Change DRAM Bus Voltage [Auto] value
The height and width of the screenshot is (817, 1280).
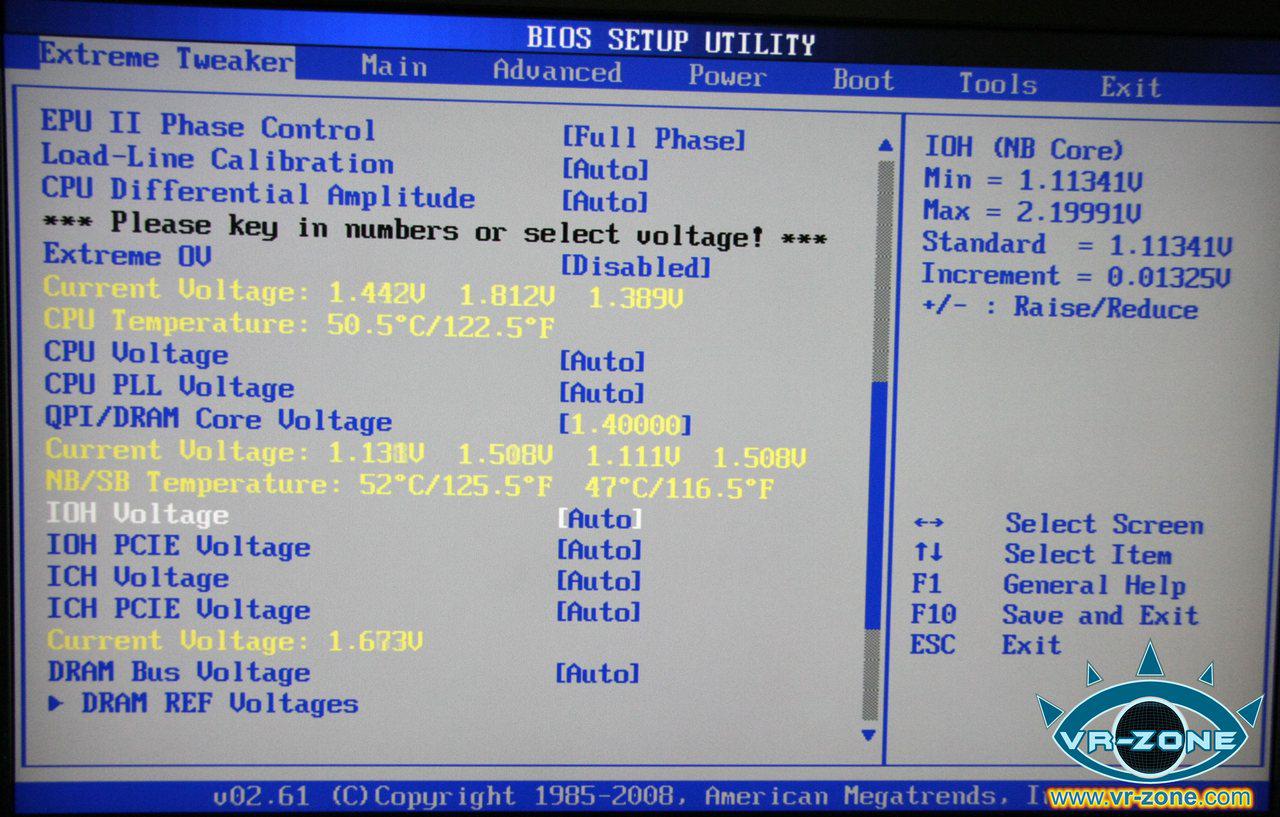click(x=597, y=674)
